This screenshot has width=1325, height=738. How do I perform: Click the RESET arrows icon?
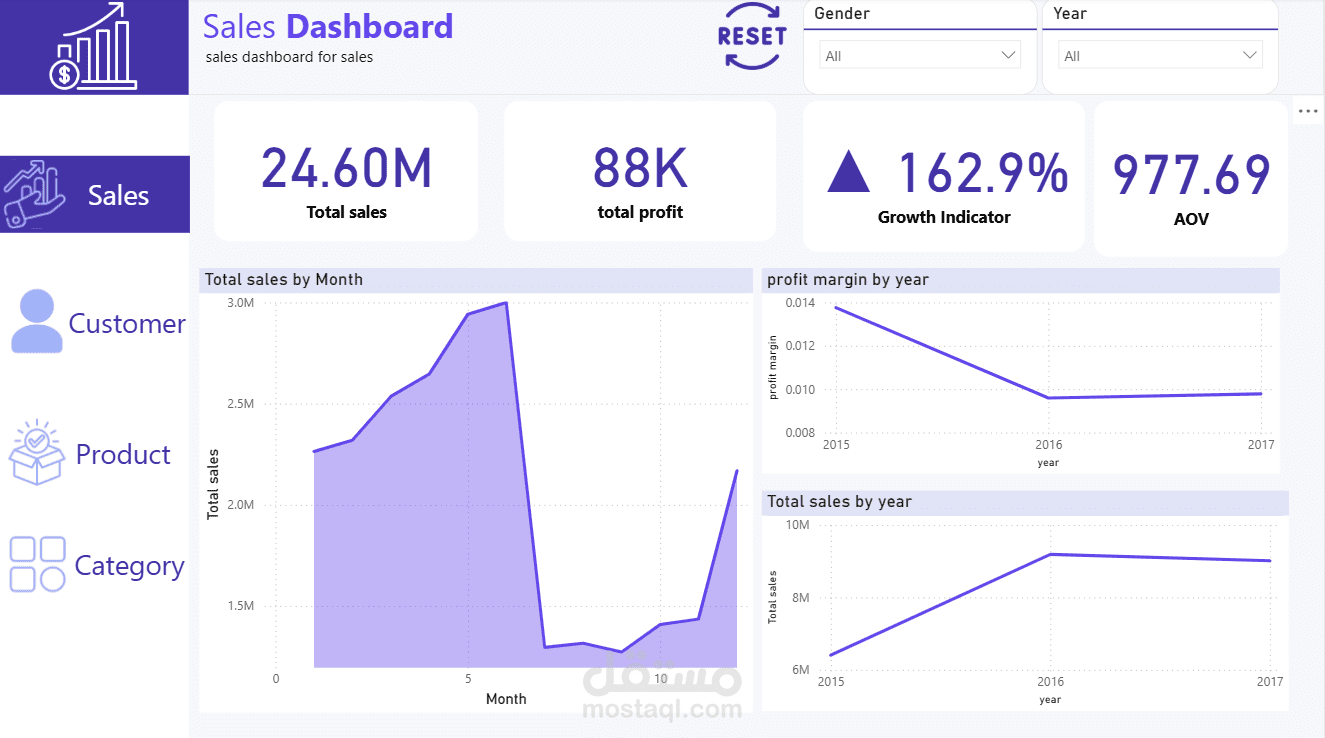coord(752,36)
